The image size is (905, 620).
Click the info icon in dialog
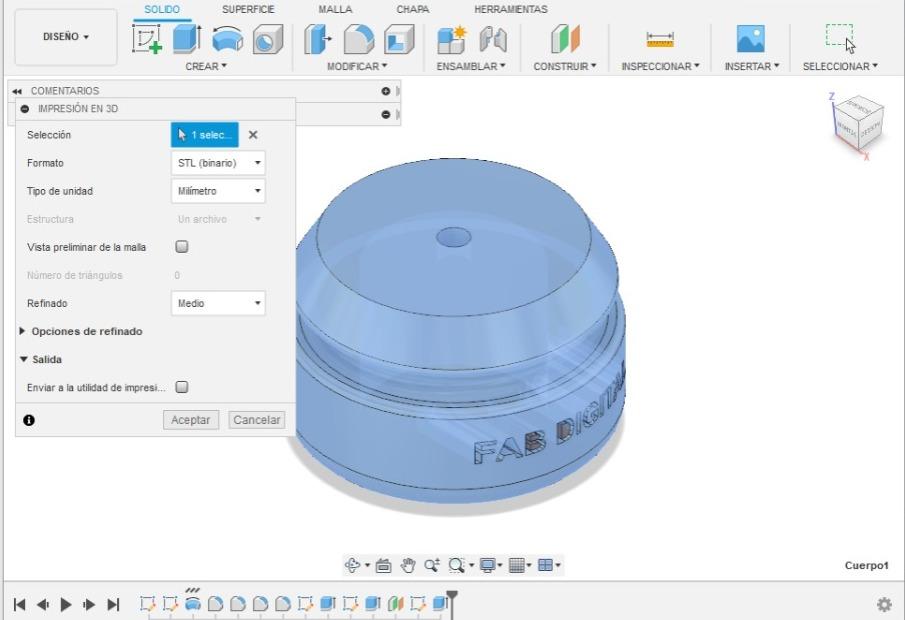point(29,420)
